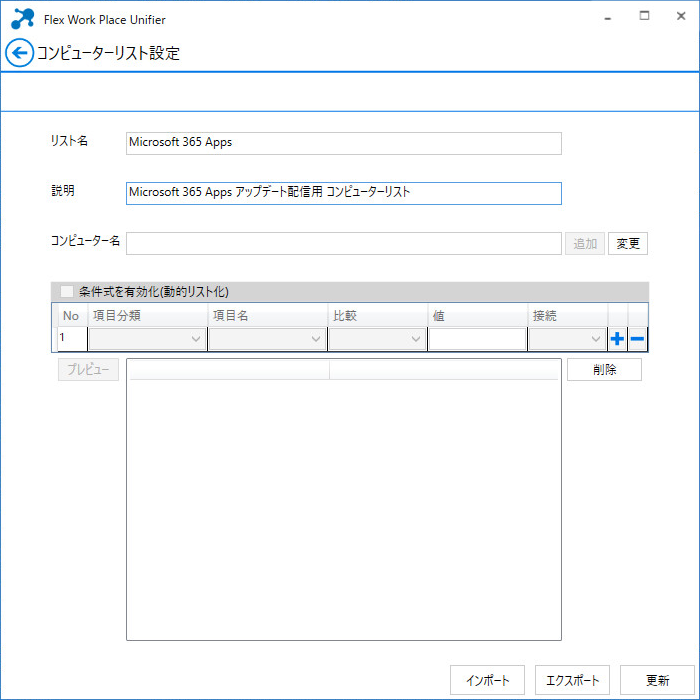
Task: Select the row number 1 cell
Action: point(72,339)
